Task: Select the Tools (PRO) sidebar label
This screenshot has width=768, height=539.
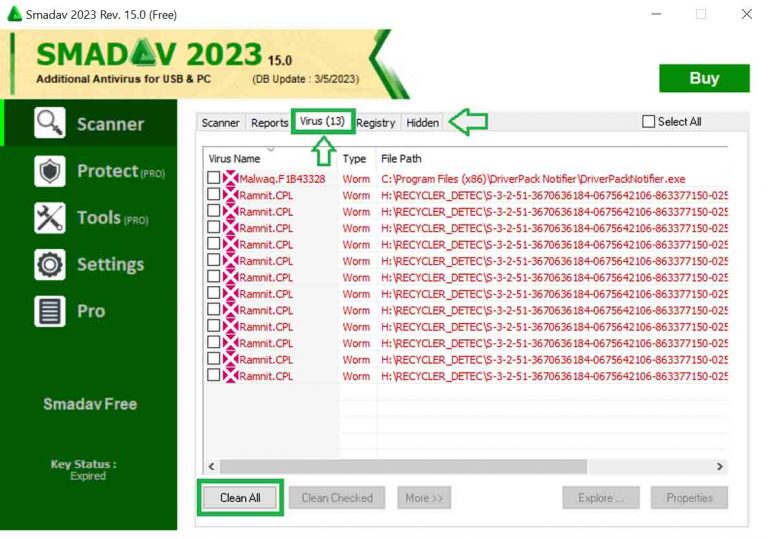Action: (113, 218)
